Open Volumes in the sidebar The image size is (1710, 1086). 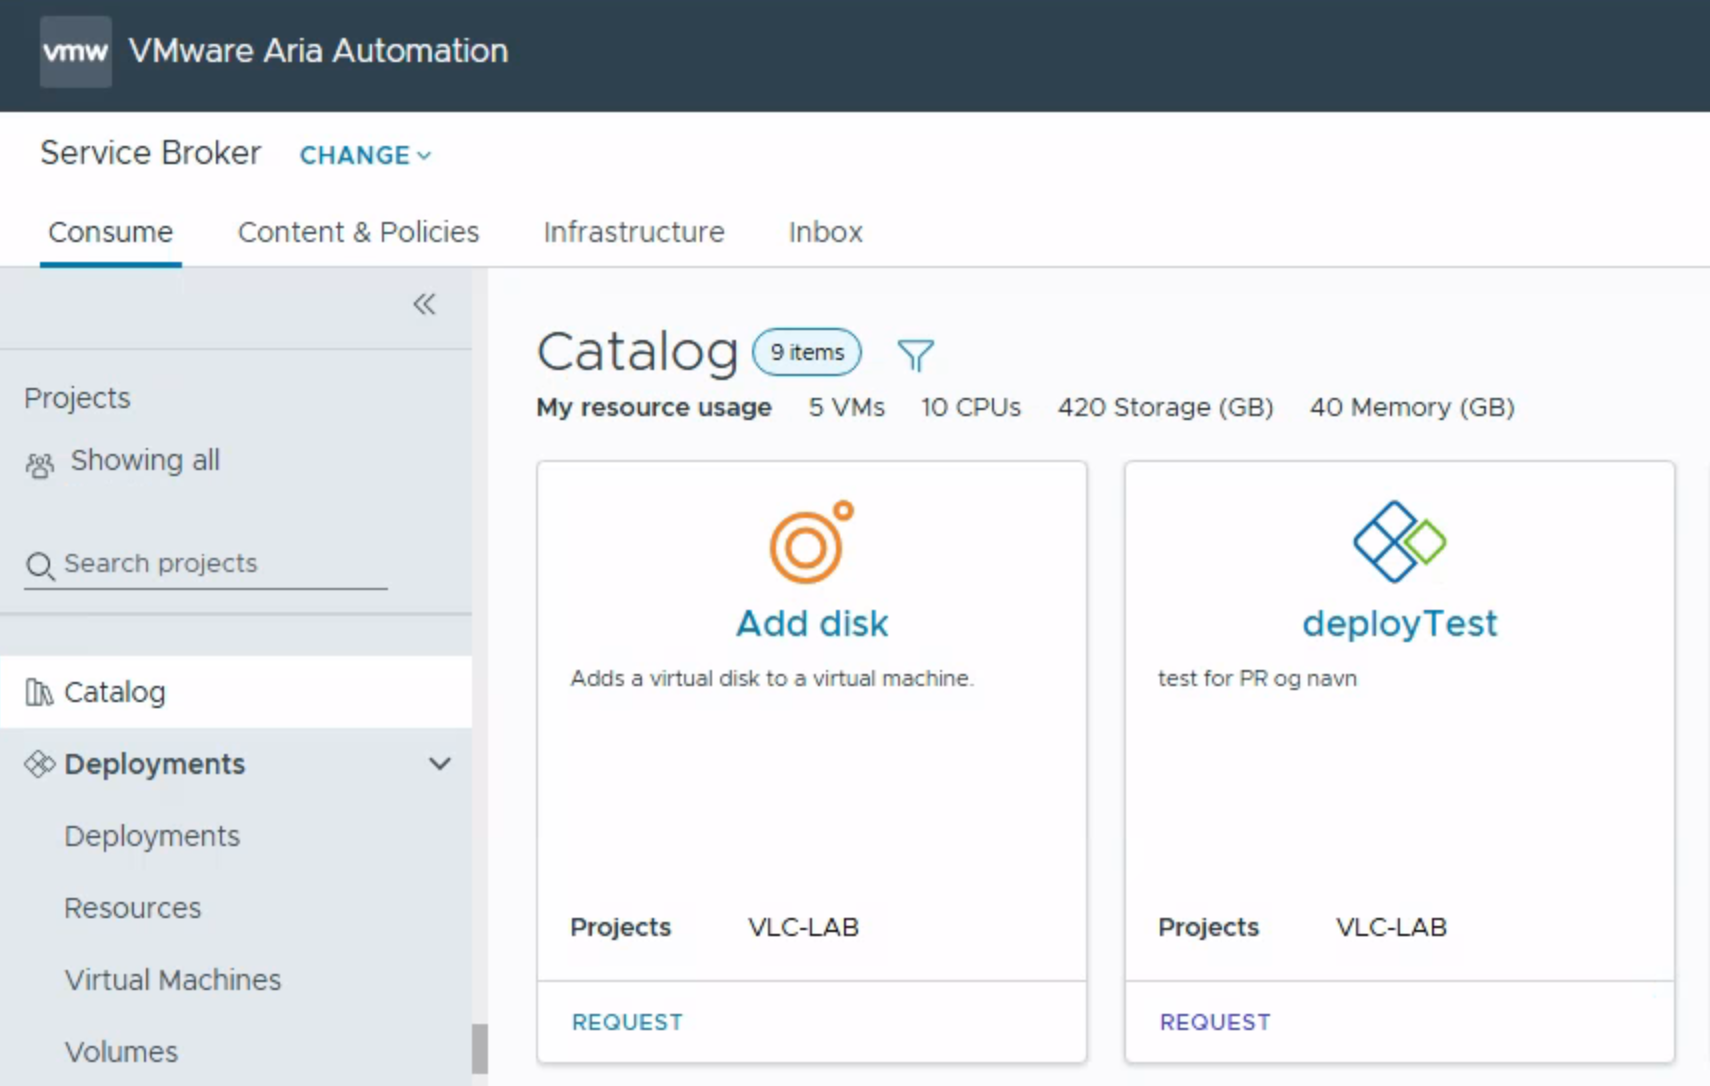tap(121, 1052)
